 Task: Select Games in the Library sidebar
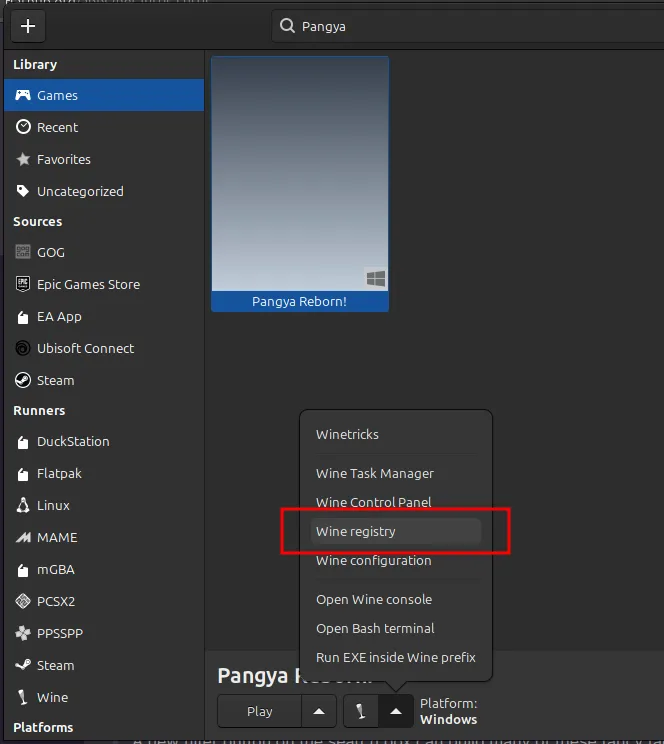pos(104,95)
